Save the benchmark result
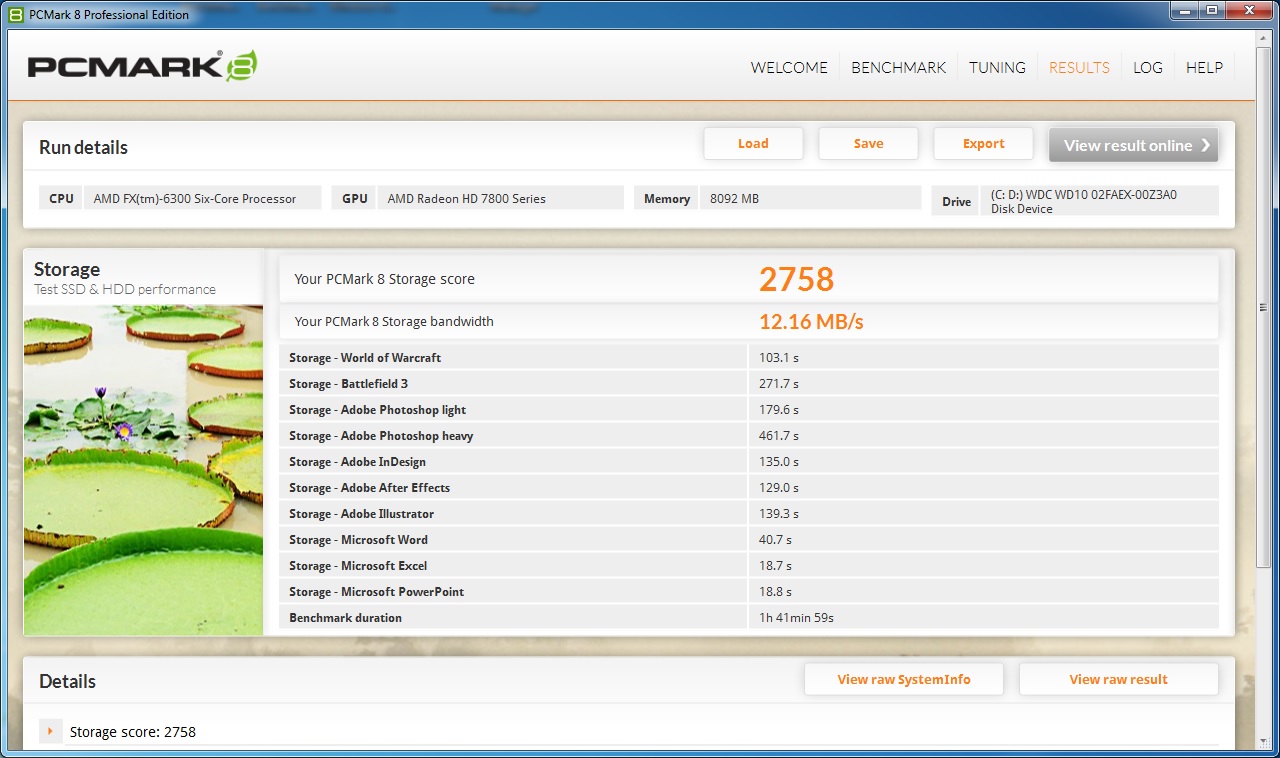Viewport: 1280px width, 758px height. click(x=868, y=144)
